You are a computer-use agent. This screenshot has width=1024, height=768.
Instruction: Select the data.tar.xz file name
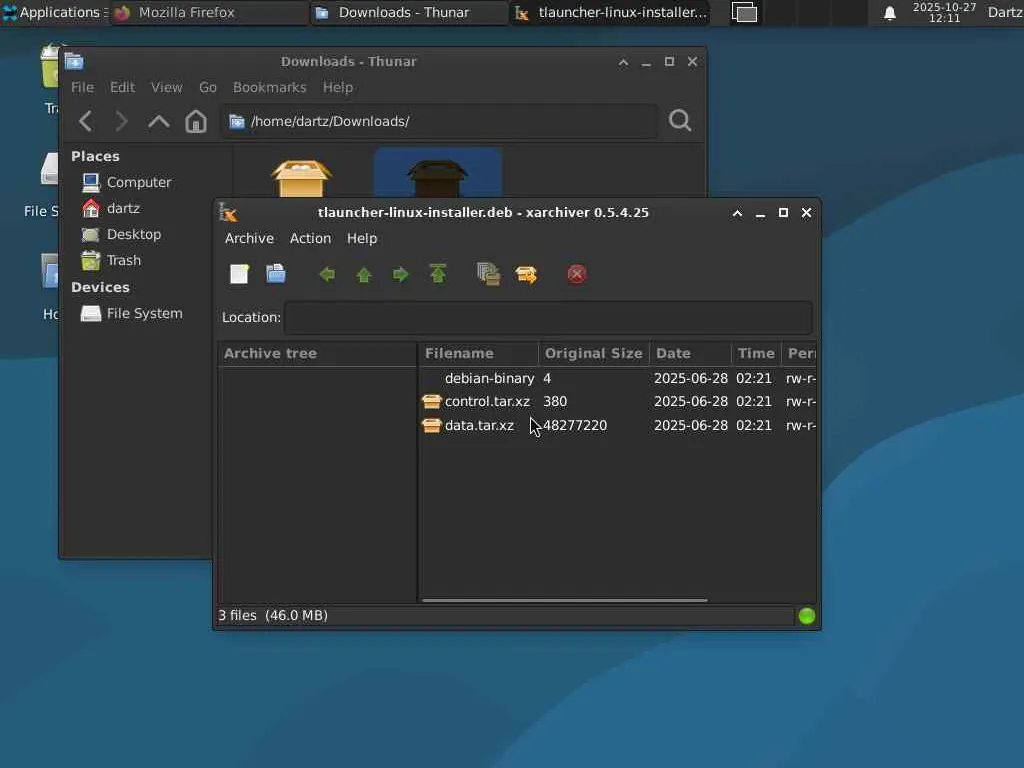pyautogui.click(x=479, y=426)
